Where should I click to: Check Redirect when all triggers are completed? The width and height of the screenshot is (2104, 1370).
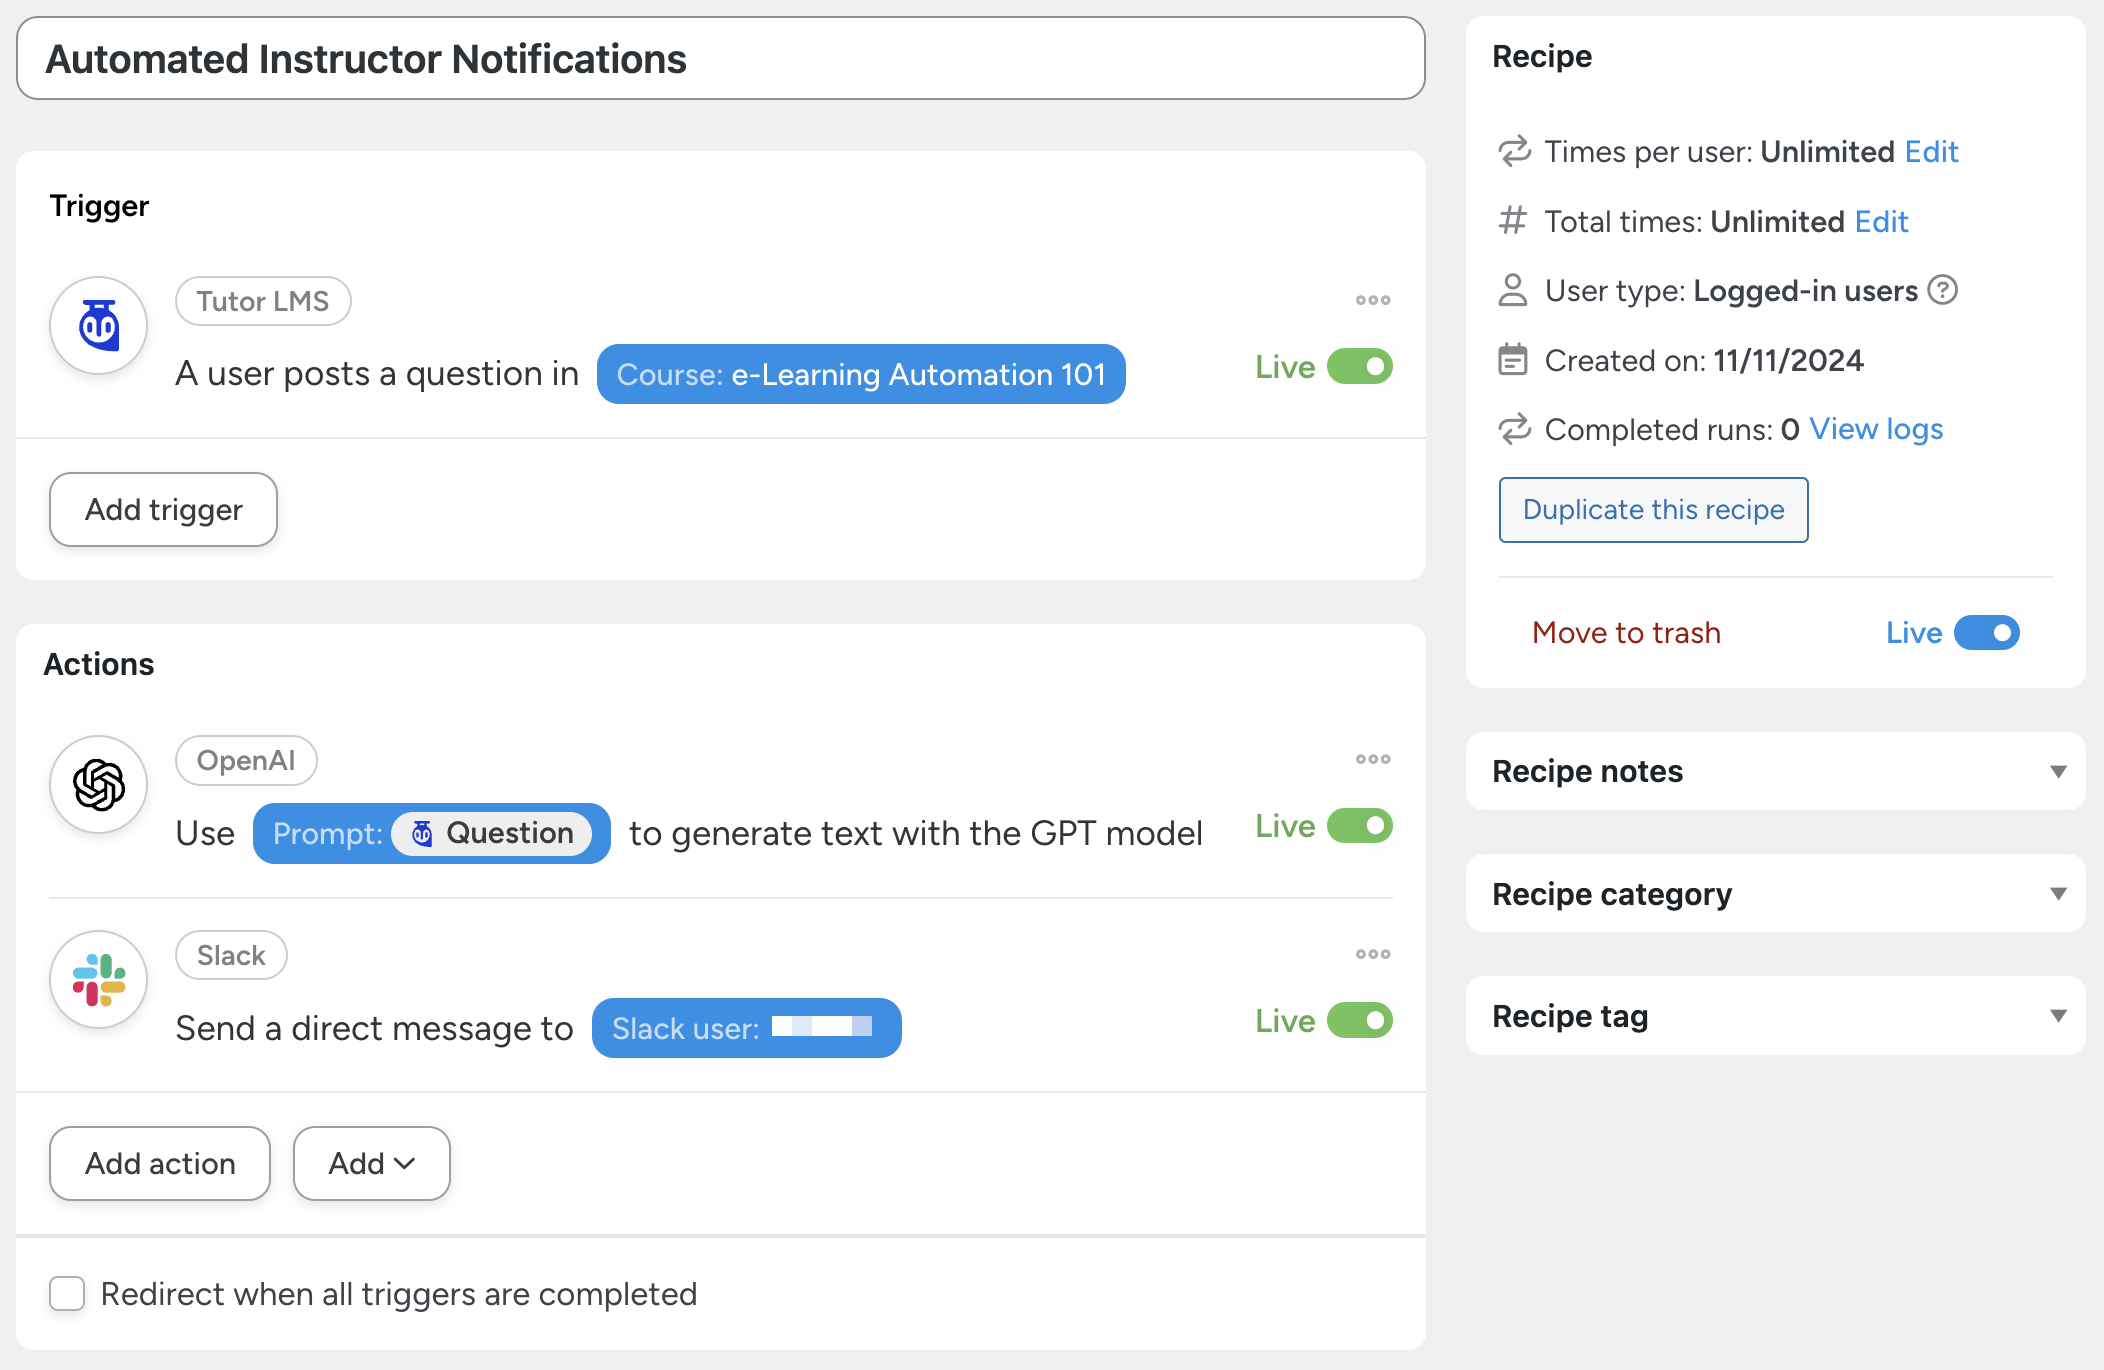pyautogui.click(x=67, y=1293)
